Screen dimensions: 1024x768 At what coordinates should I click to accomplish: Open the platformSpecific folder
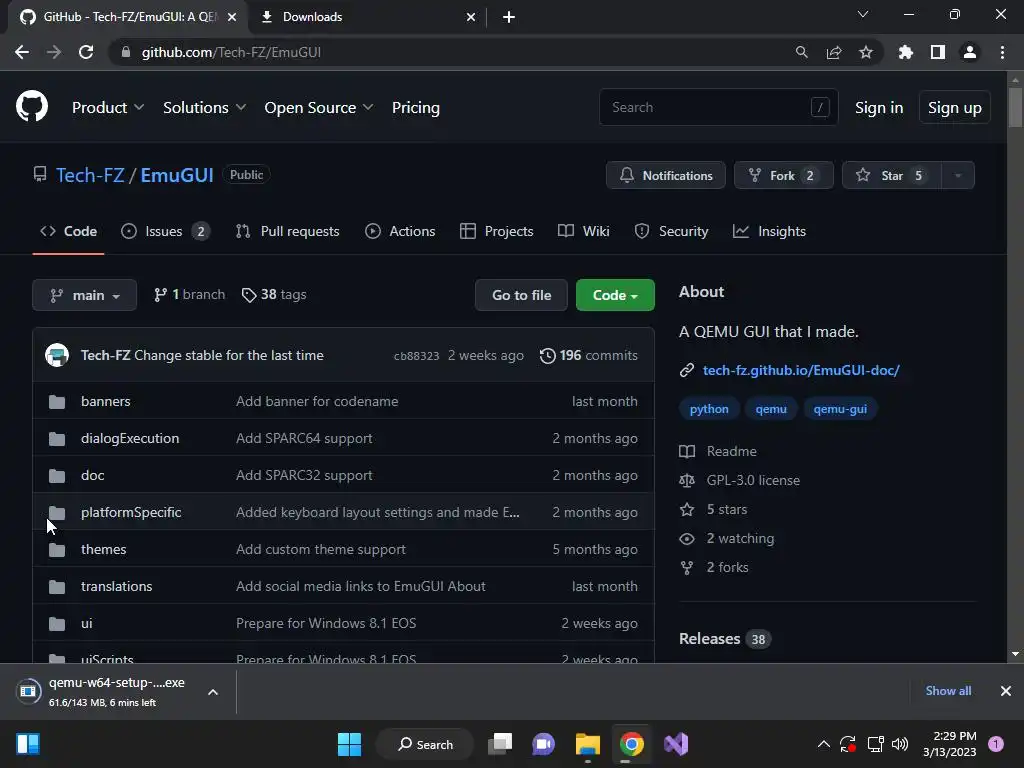point(131,513)
